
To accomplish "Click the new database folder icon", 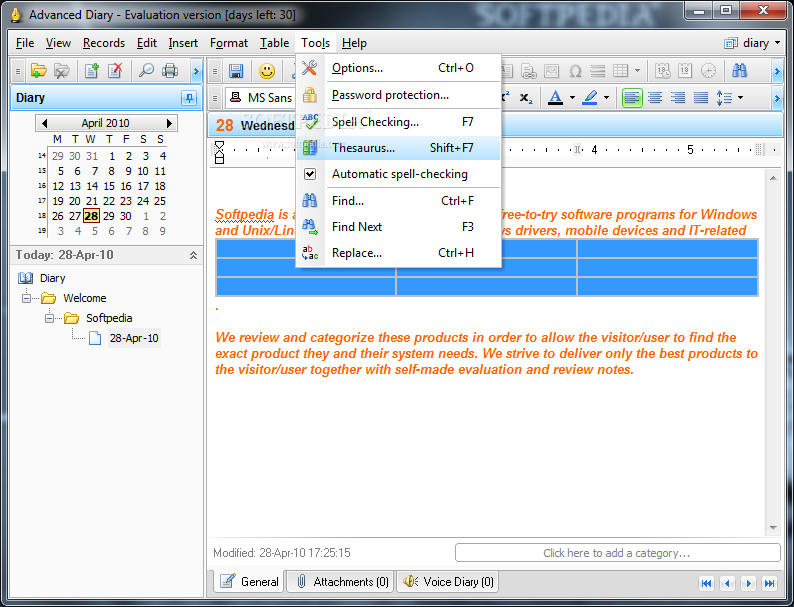I will pyautogui.click(x=38, y=70).
